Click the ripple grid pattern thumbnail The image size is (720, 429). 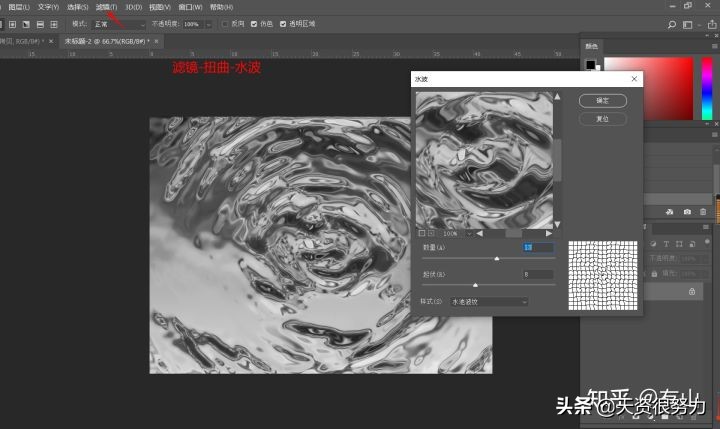[x=603, y=275]
